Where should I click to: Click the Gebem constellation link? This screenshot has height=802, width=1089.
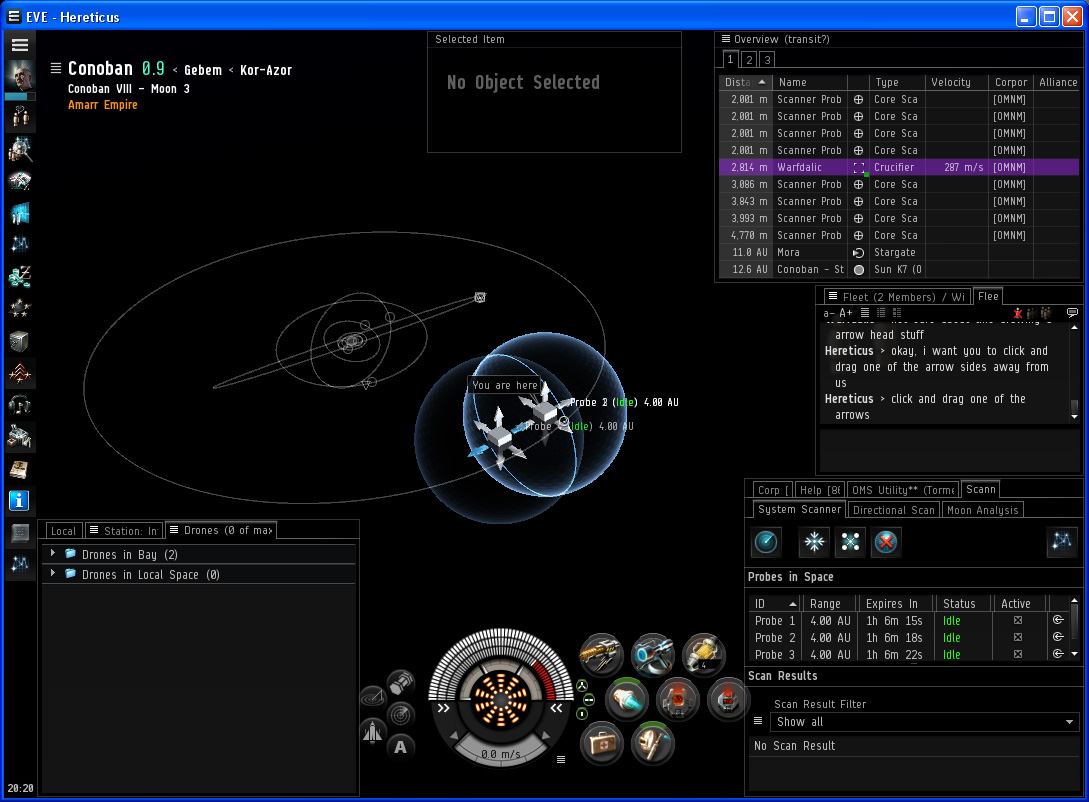203,70
